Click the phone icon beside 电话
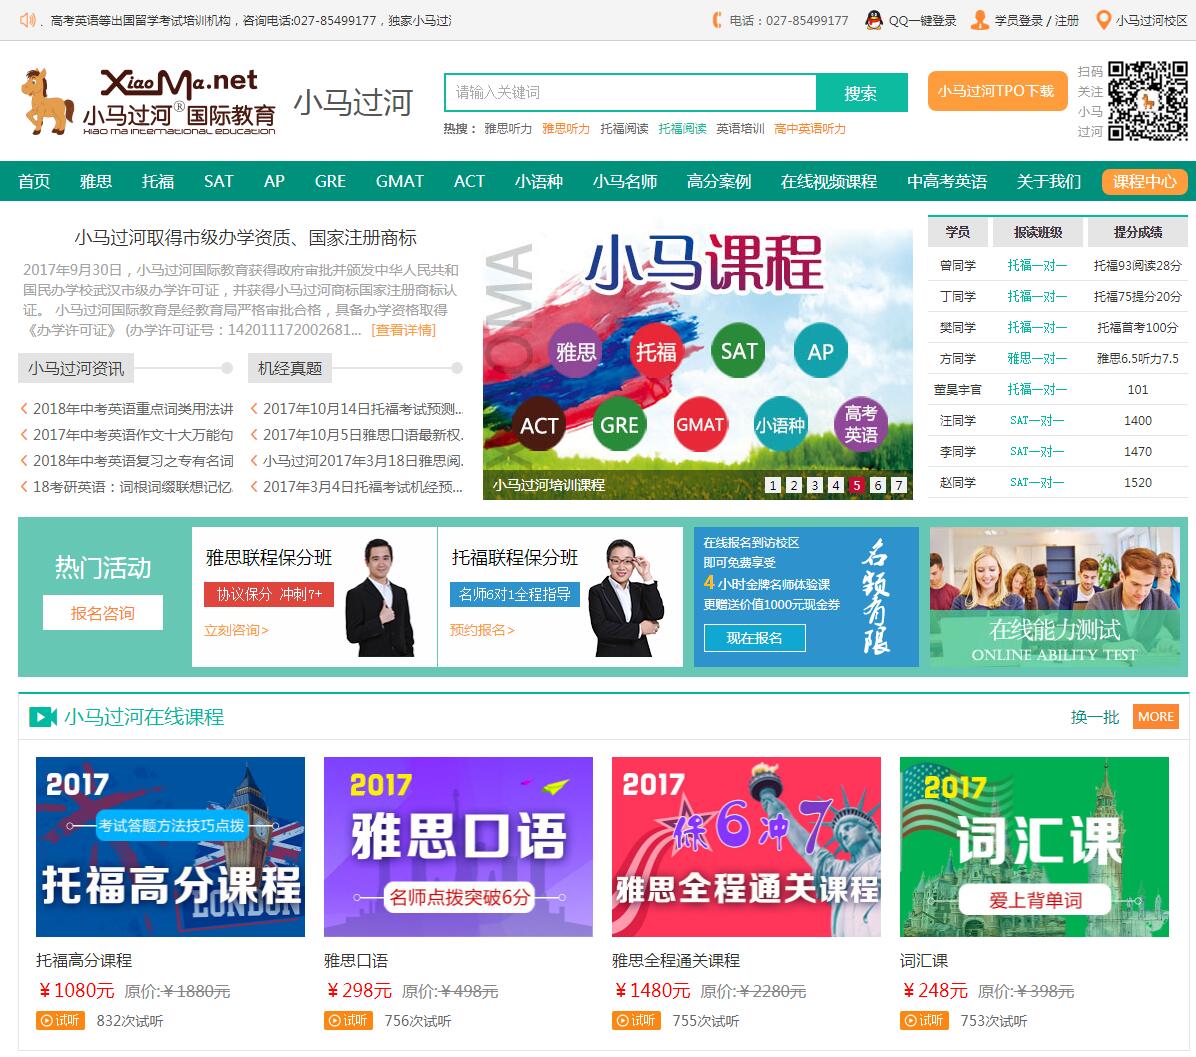The image size is (1196, 1057). pyautogui.click(x=717, y=20)
